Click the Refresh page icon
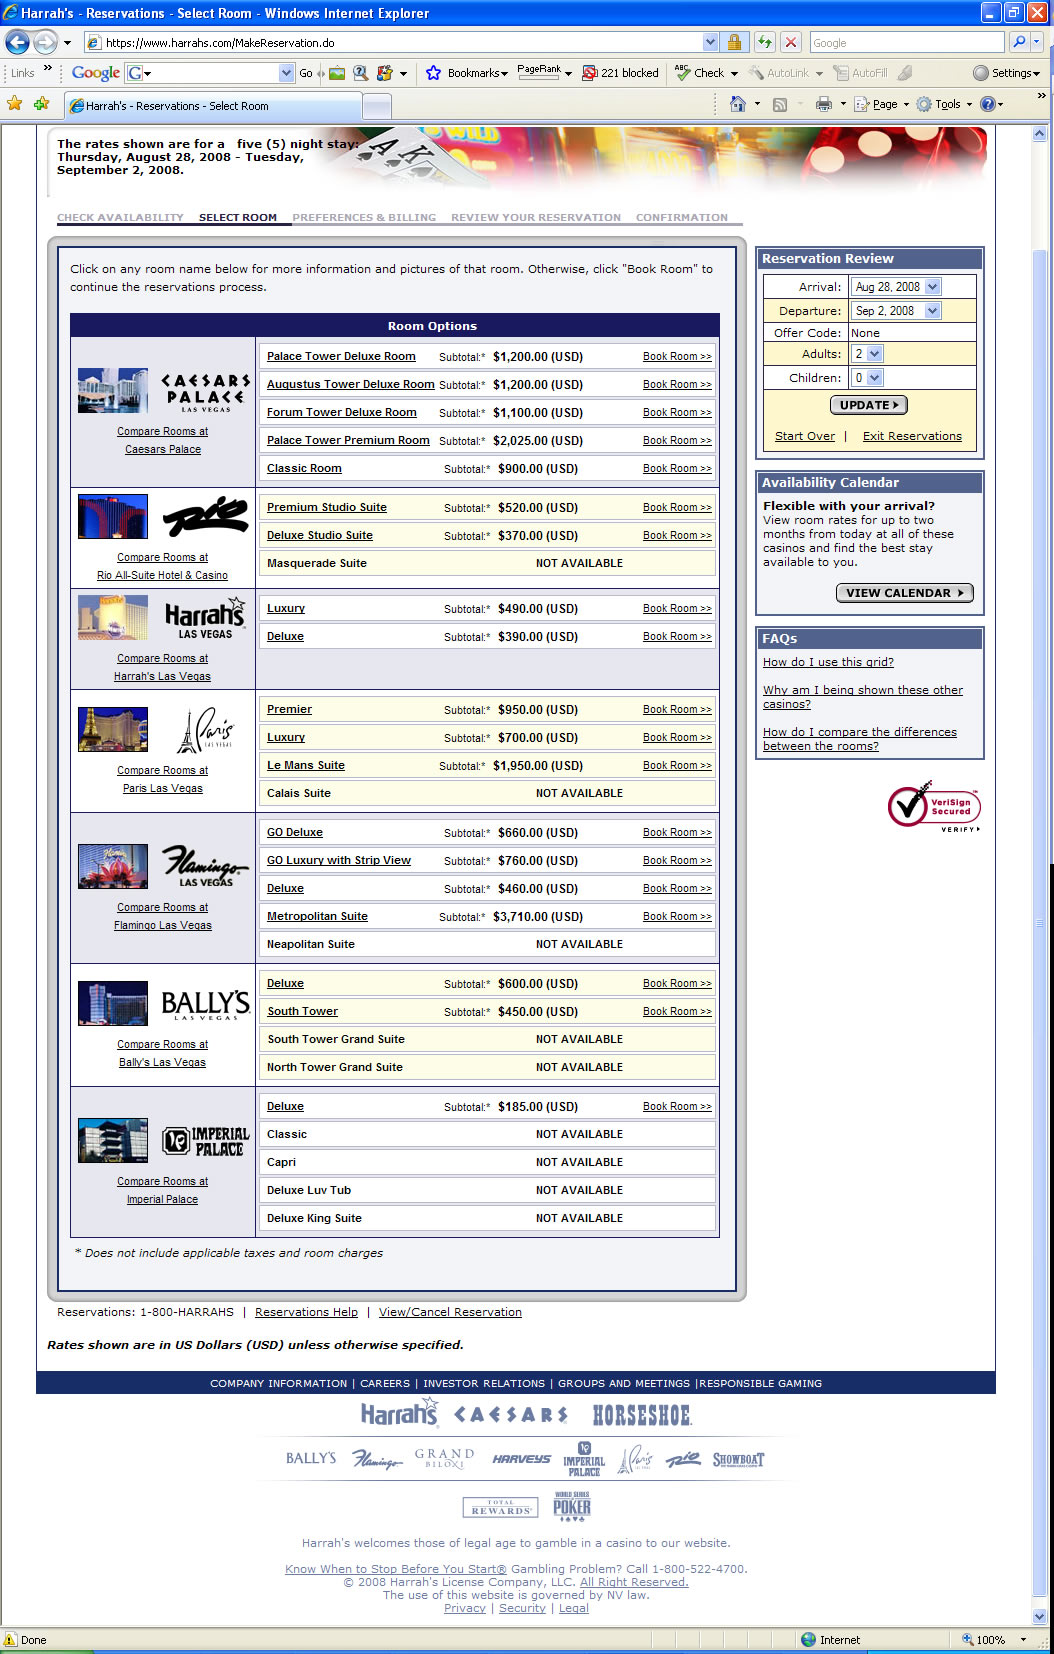Viewport: 1054px width, 1654px height. click(x=765, y=42)
